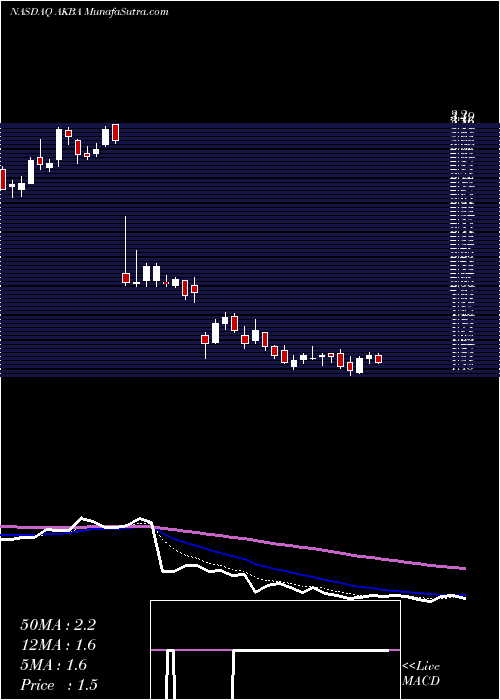Select the 12MA : 1.6 label
The width and height of the screenshot is (500, 700).
click(58, 645)
